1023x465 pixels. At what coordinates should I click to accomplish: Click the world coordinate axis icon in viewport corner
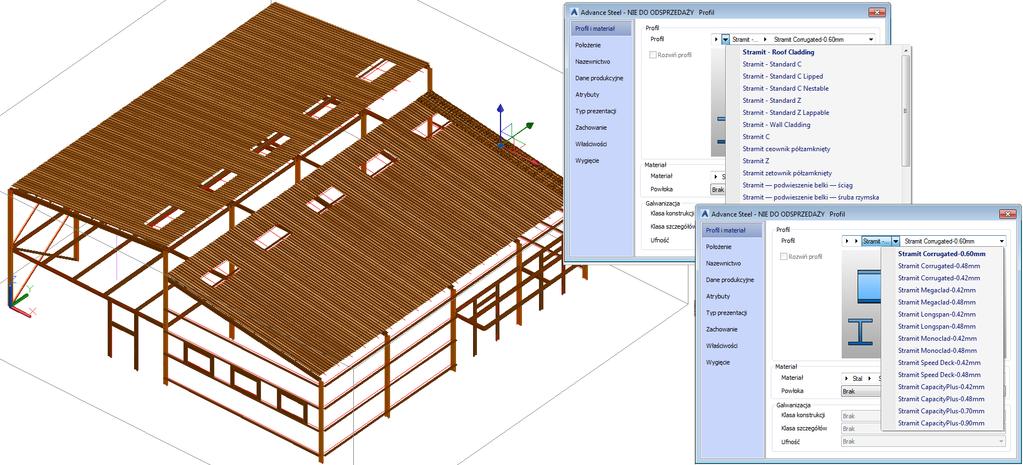click(21, 297)
